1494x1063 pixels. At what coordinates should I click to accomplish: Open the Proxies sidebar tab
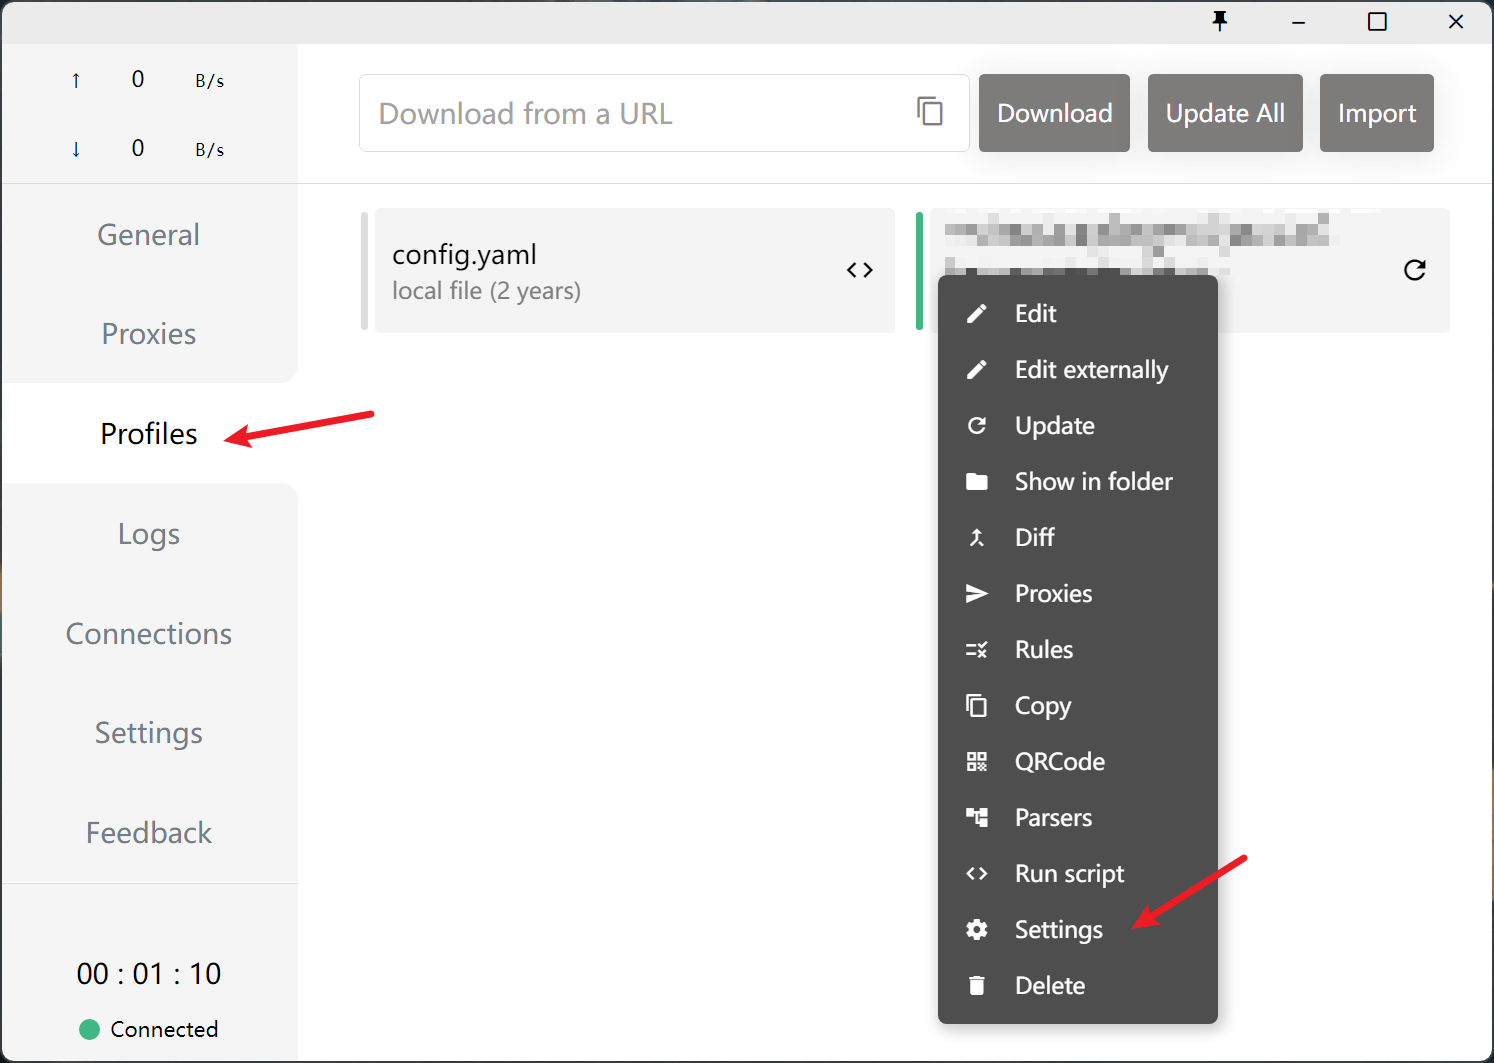(148, 334)
